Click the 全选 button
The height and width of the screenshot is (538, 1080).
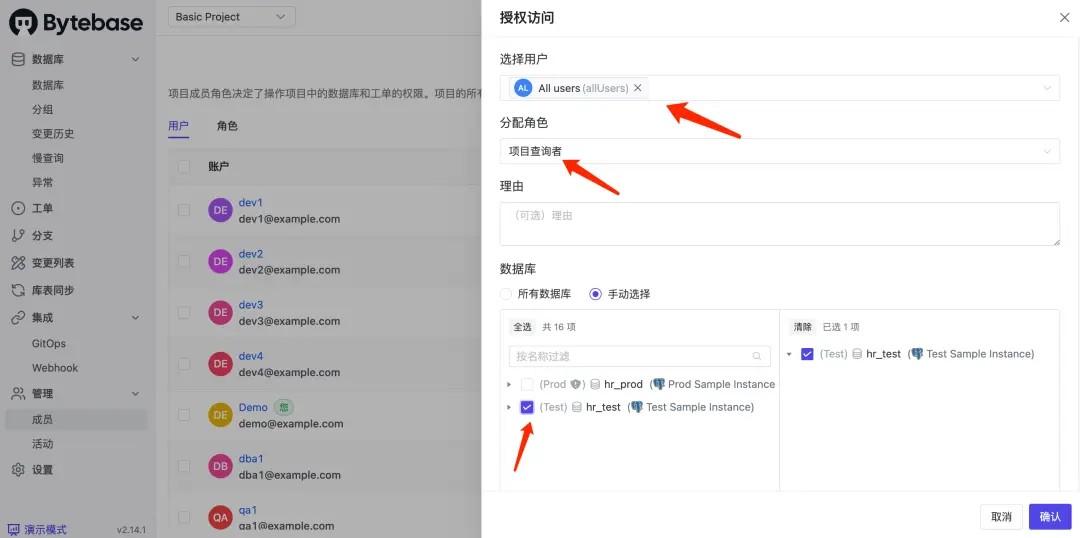coord(522,327)
